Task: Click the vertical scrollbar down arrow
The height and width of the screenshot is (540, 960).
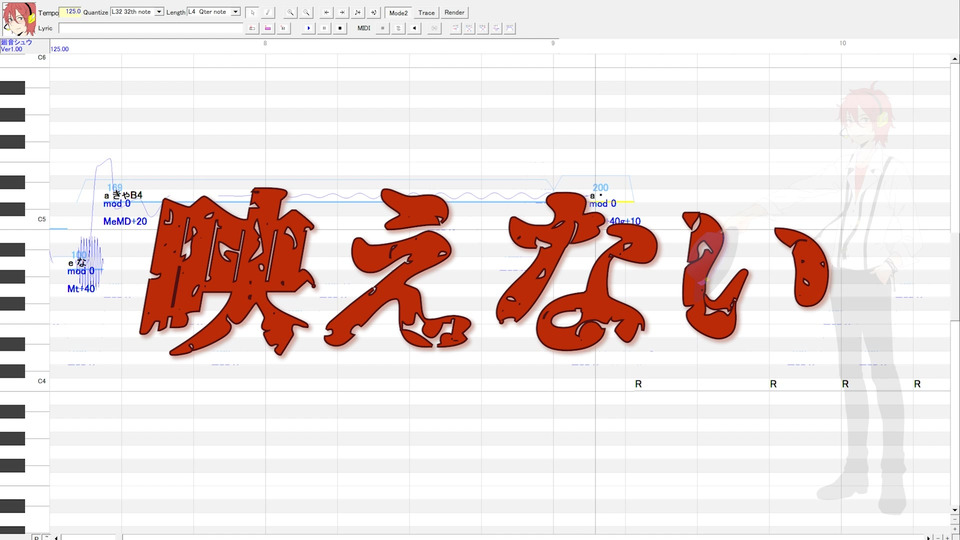Action: [x=954, y=509]
